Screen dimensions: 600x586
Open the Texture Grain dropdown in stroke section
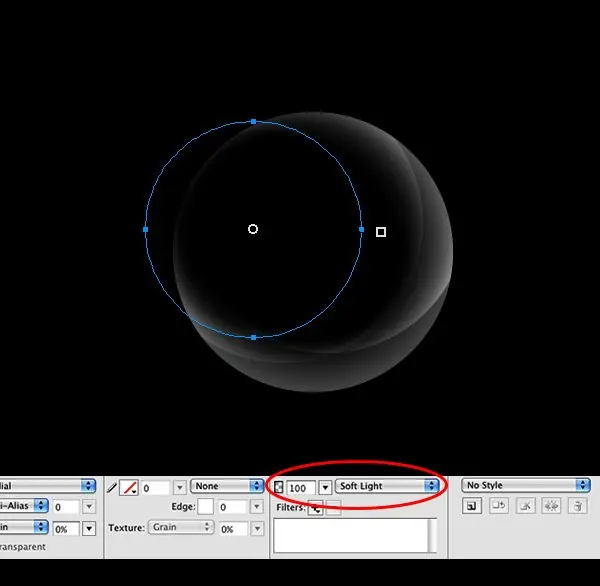pos(181,527)
